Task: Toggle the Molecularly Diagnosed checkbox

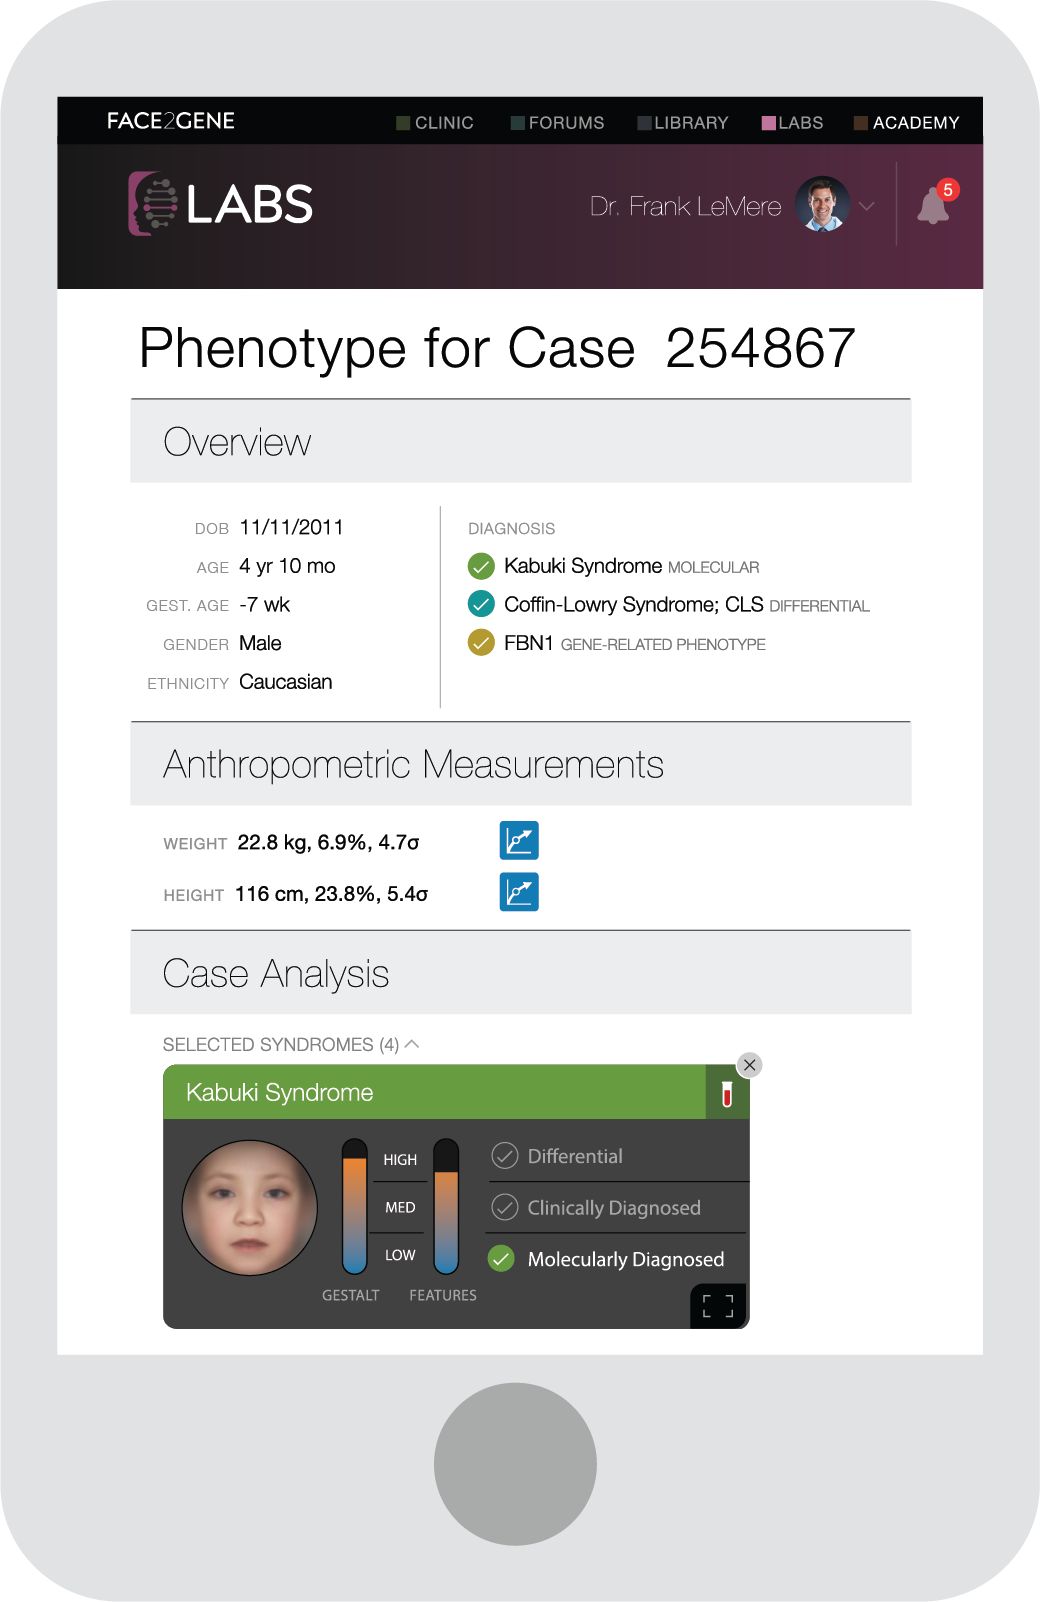Action: click(x=501, y=1259)
